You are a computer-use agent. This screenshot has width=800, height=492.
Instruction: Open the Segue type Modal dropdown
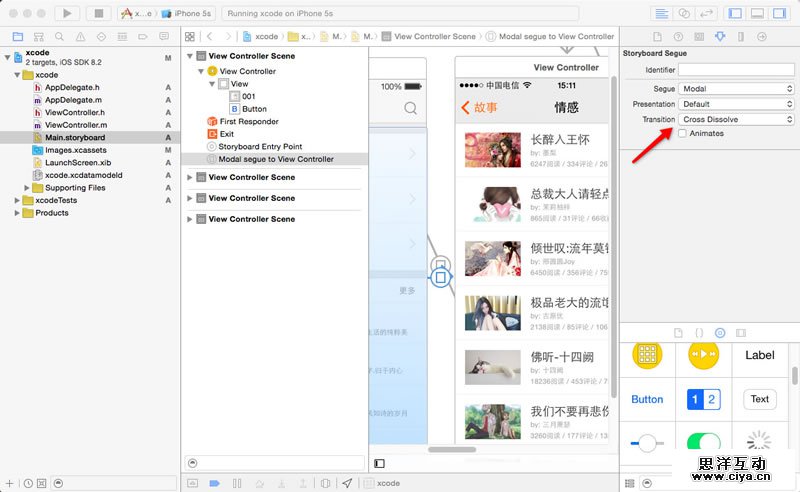click(736, 89)
